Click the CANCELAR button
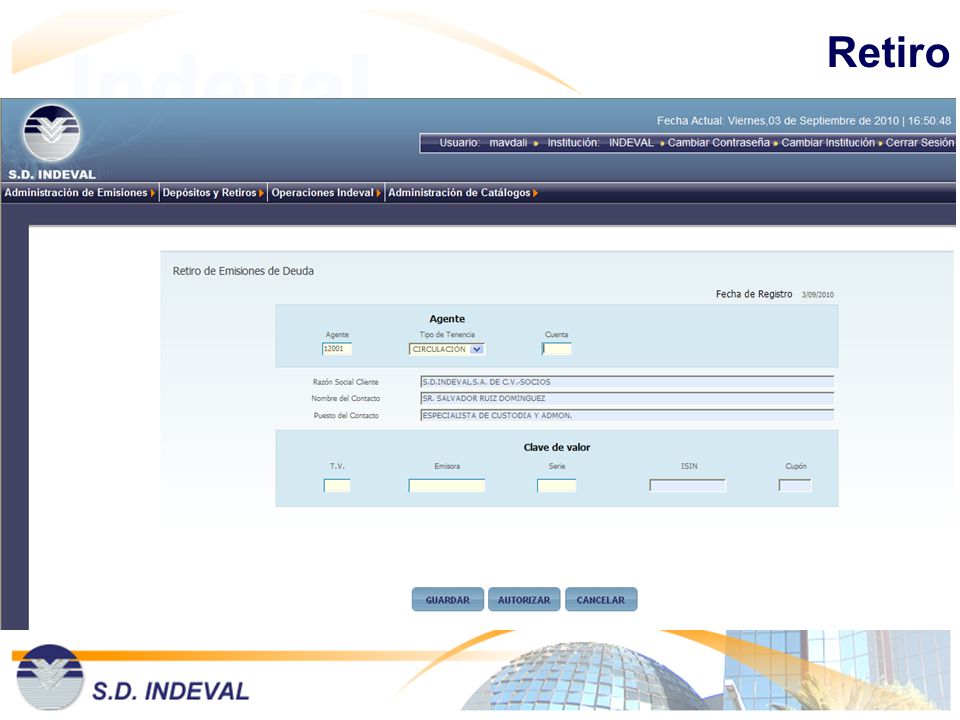 (601, 600)
